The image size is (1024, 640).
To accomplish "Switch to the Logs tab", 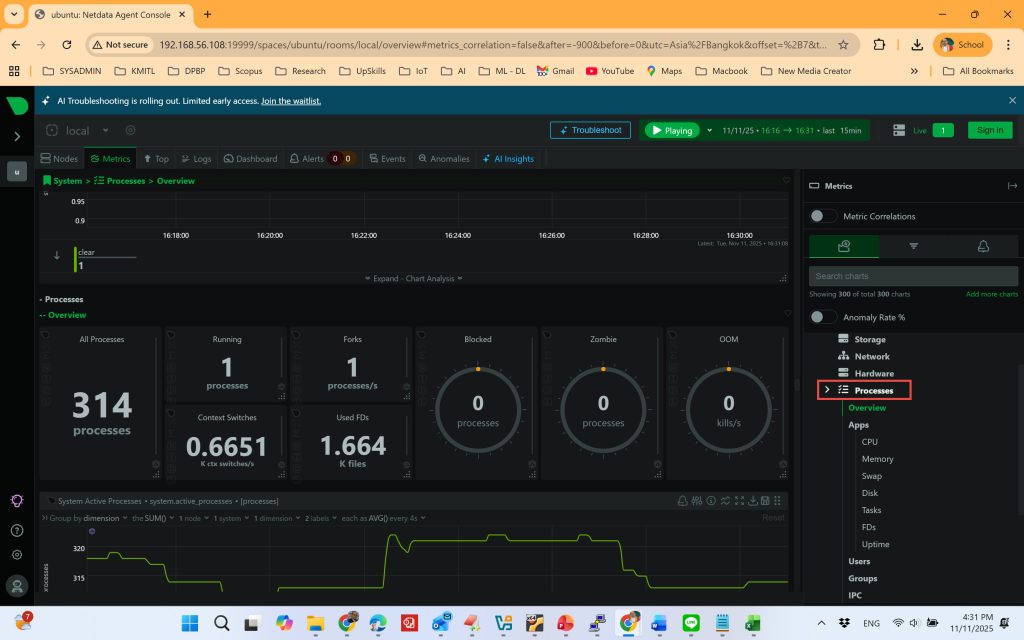I will click(x=195, y=159).
